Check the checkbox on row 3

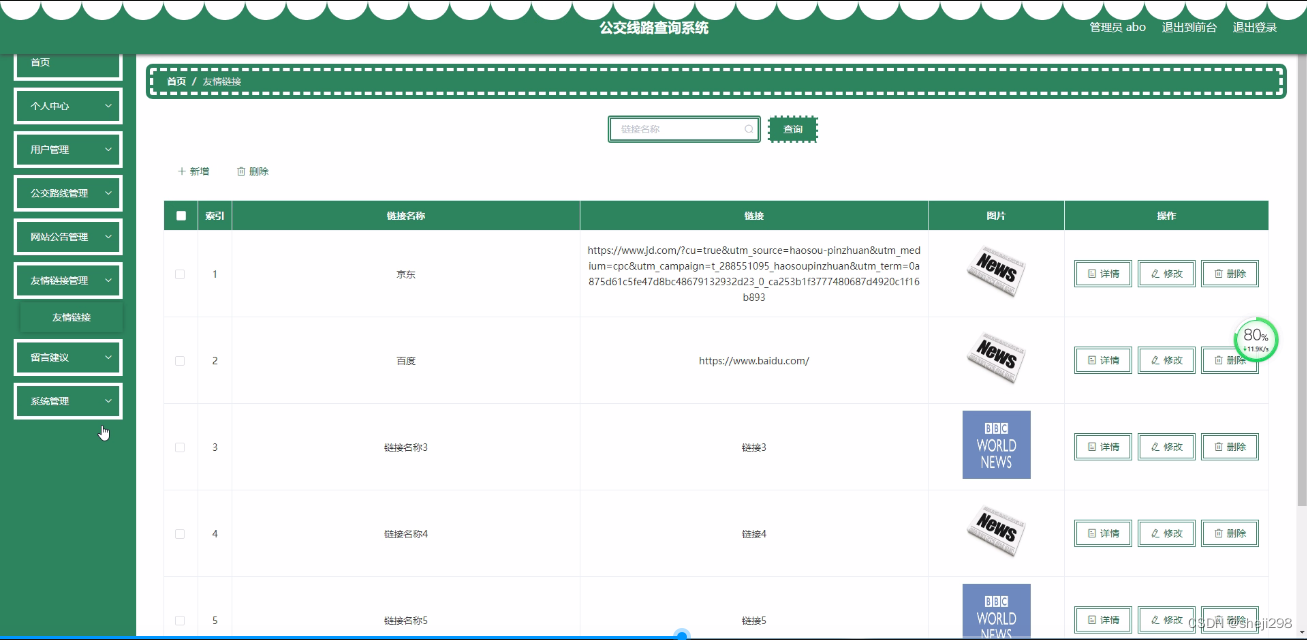tap(180, 447)
